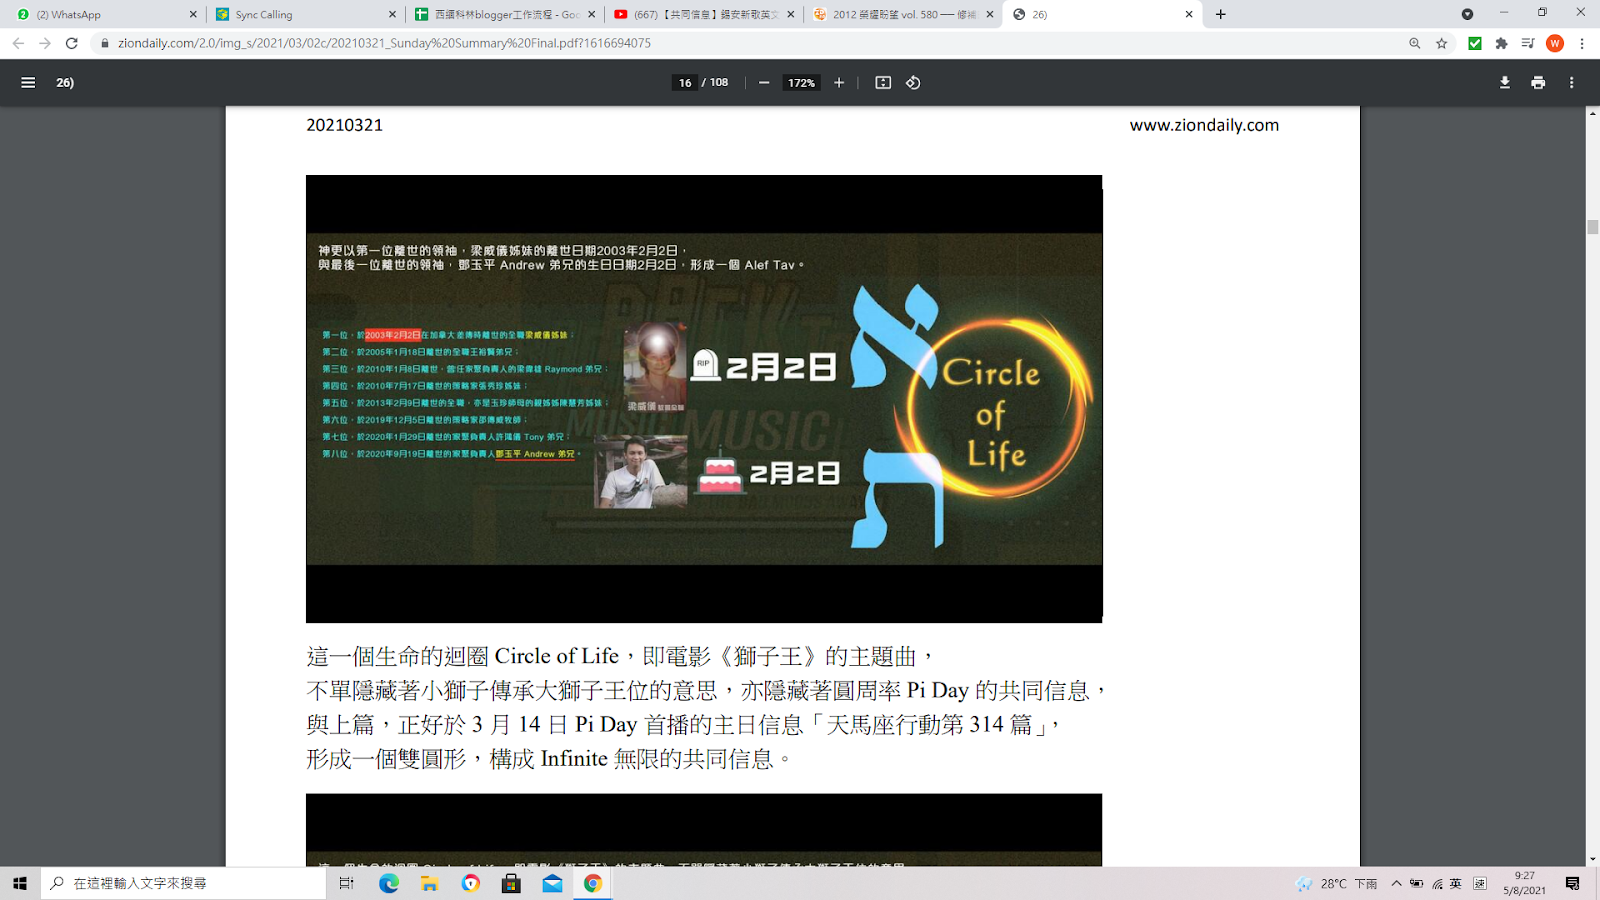Open PDF viewer more actions menu
Image resolution: width=1600 pixels, height=900 pixels.
(1572, 83)
